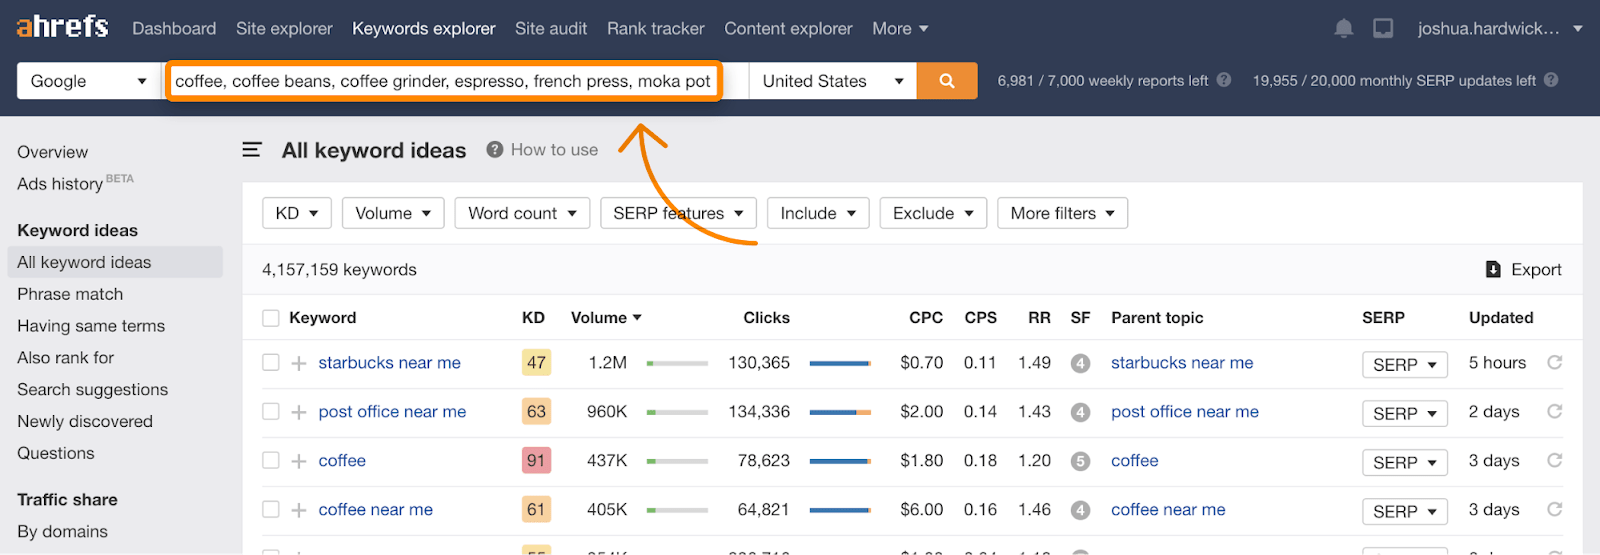Check the select-all keywords checkbox
The width and height of the screenshot is (1600, 555).
tap(271, 318)
